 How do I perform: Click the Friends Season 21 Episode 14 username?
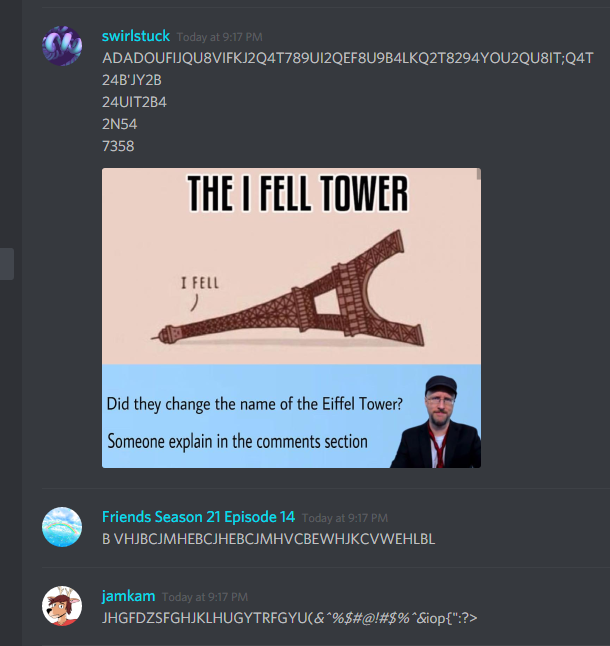(198, 517)
